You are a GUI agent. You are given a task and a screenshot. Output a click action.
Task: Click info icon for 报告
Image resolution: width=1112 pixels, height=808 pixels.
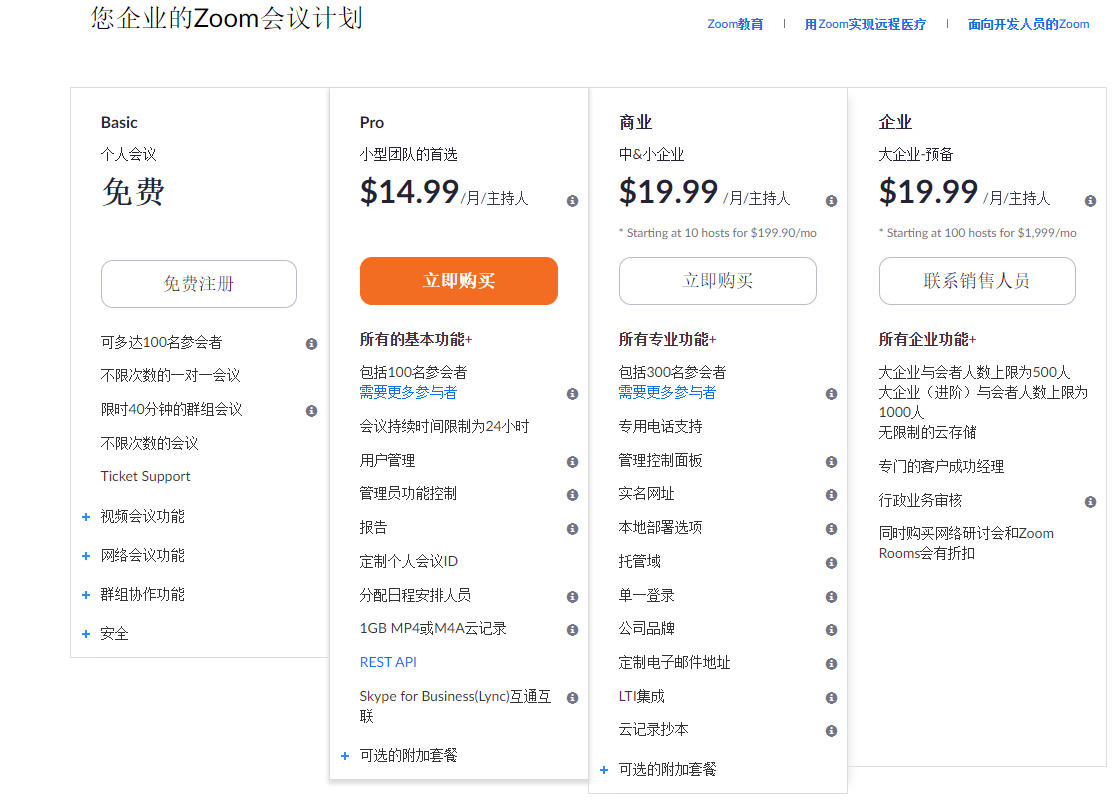pyautogui.click(x=572, y=528)
